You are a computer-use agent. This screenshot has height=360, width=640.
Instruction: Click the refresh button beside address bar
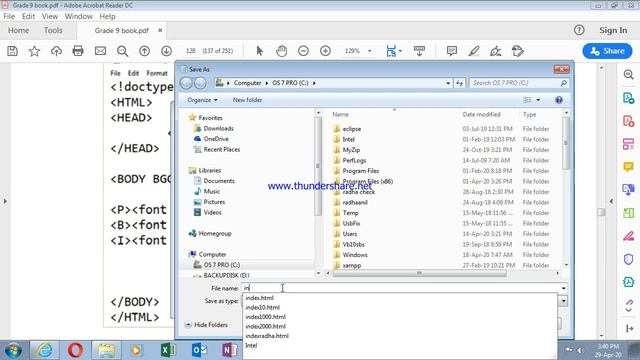(x=460, y=83)
